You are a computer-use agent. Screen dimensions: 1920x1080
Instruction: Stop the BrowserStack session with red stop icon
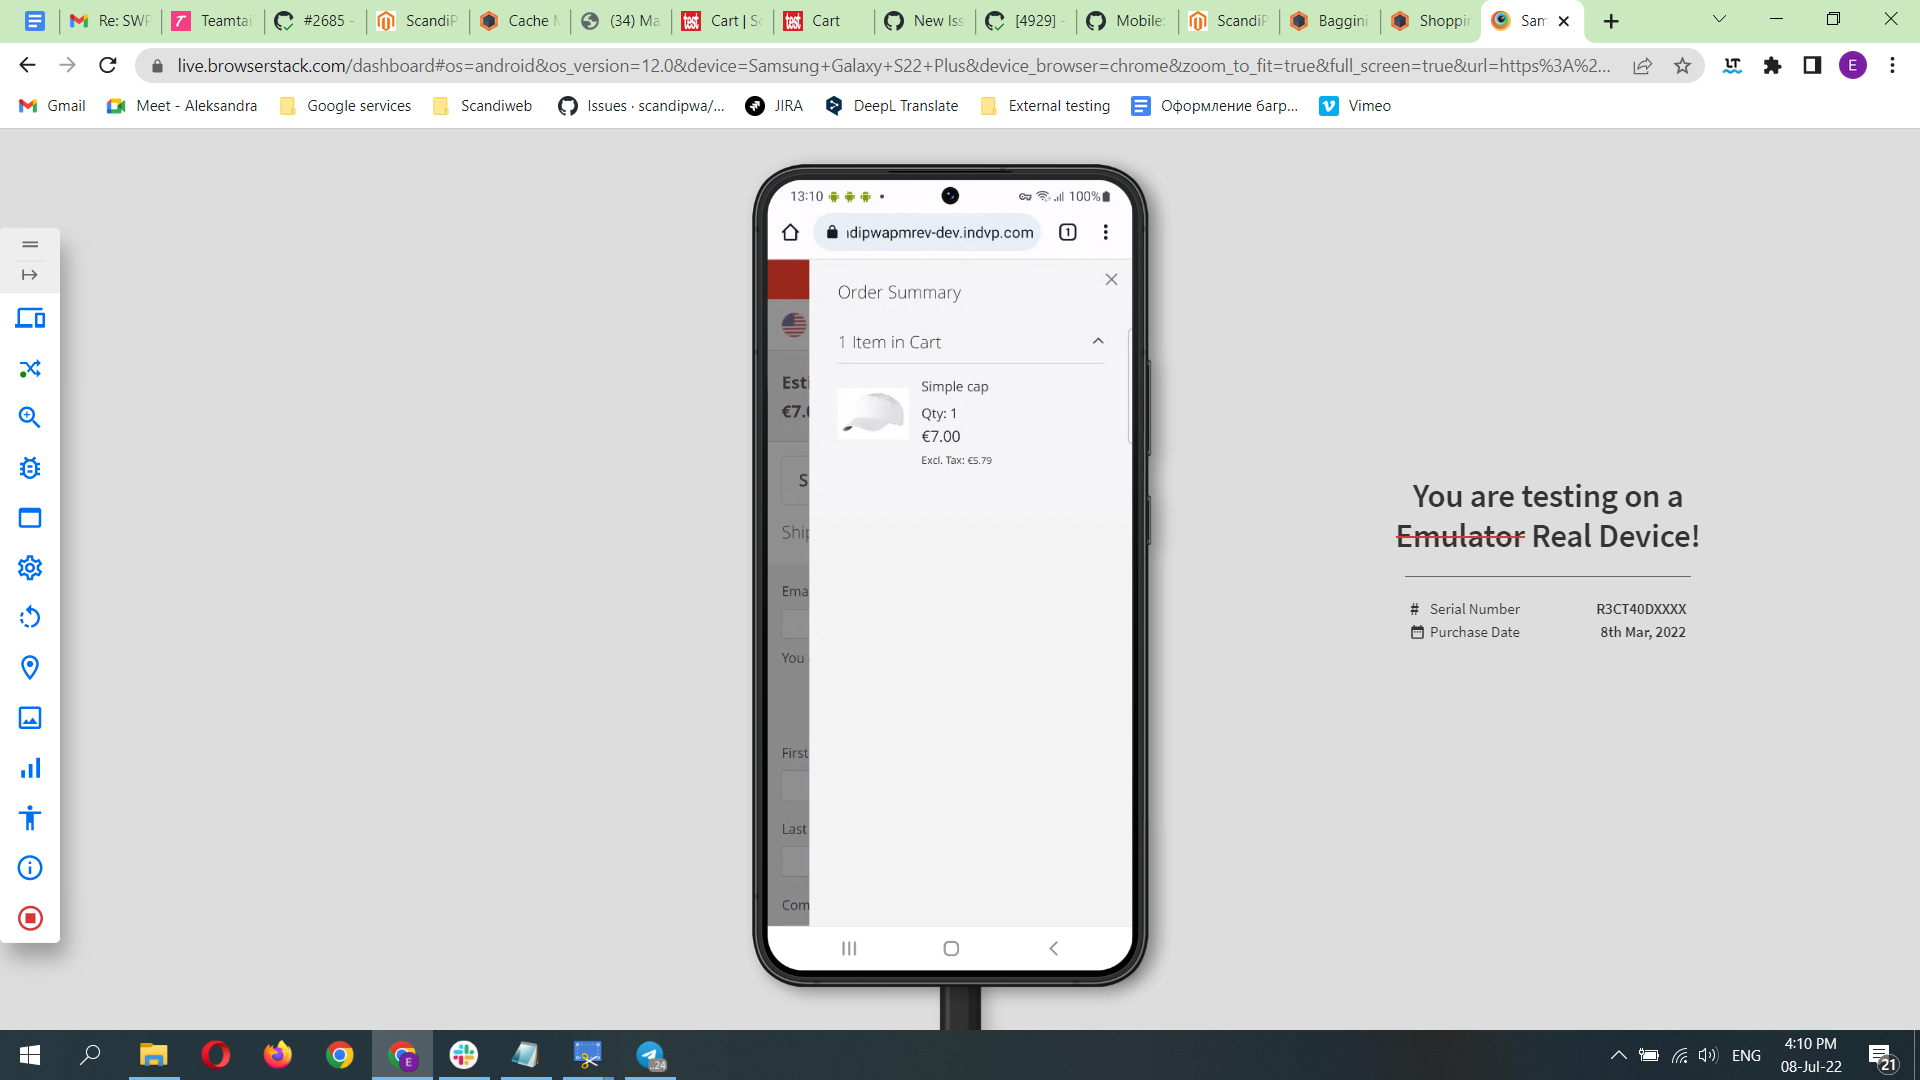click(x=30, y=918)
